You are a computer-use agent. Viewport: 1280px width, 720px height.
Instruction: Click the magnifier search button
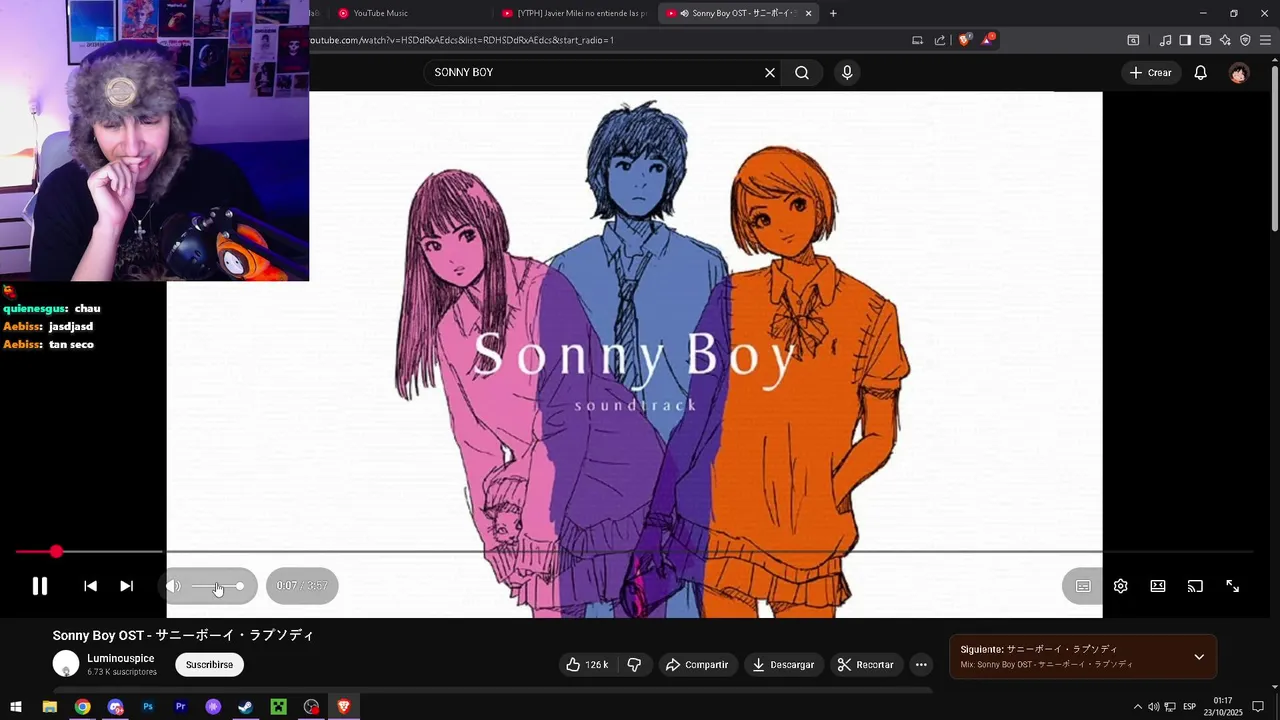pyautogui.click(x=802, y=72)
